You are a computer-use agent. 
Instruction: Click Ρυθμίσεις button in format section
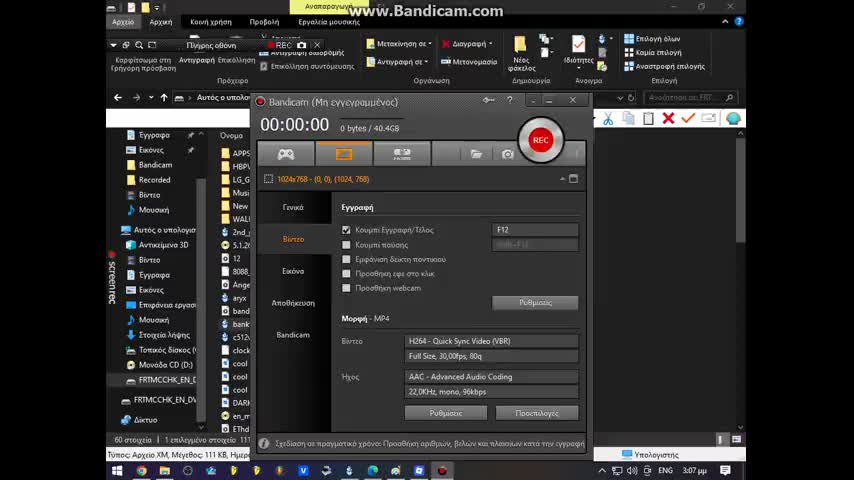point(446,413)
